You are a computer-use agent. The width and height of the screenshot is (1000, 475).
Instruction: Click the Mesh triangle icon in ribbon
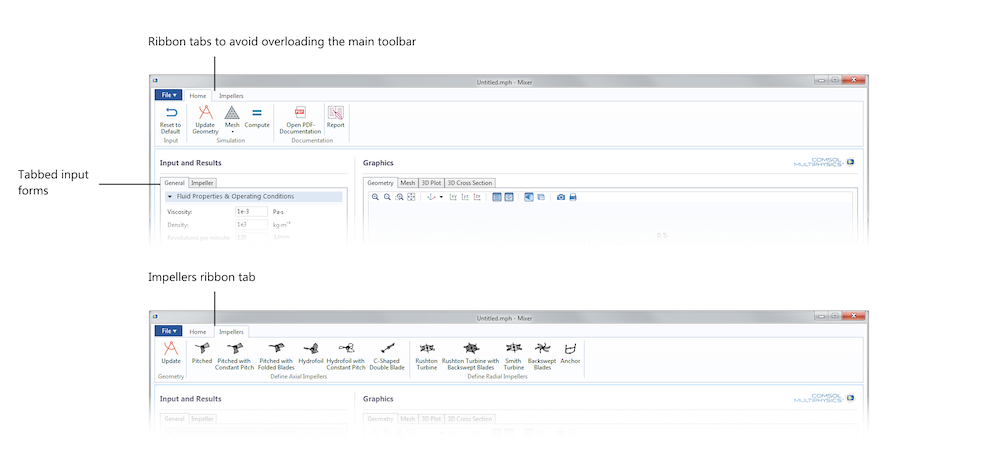(x=232, y=113)
